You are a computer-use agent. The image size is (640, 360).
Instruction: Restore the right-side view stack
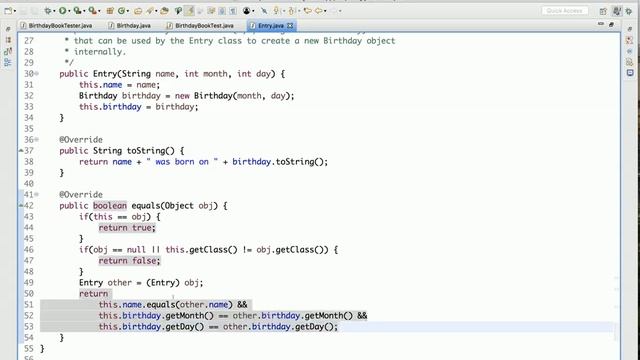[629, 29]
